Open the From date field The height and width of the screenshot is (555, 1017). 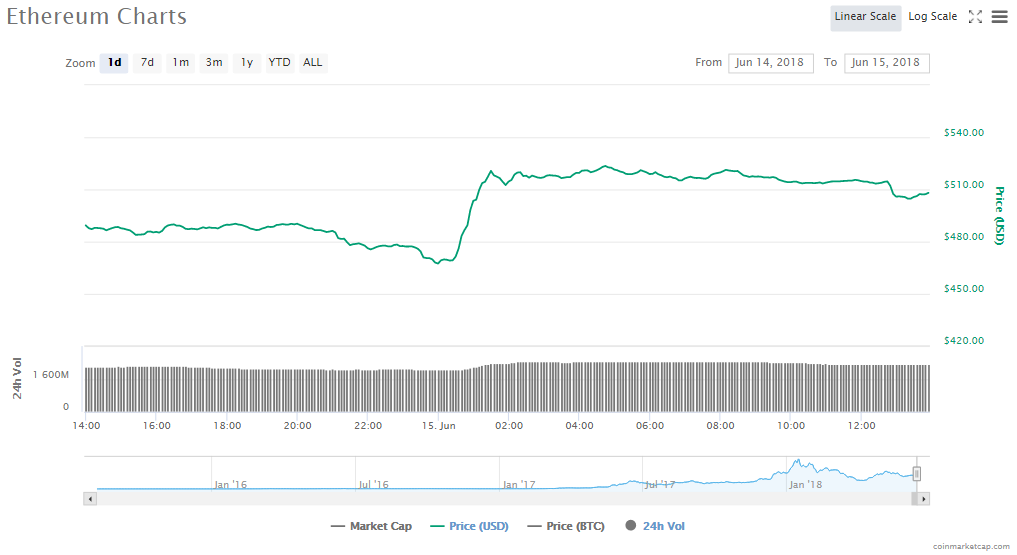(771, 63)
